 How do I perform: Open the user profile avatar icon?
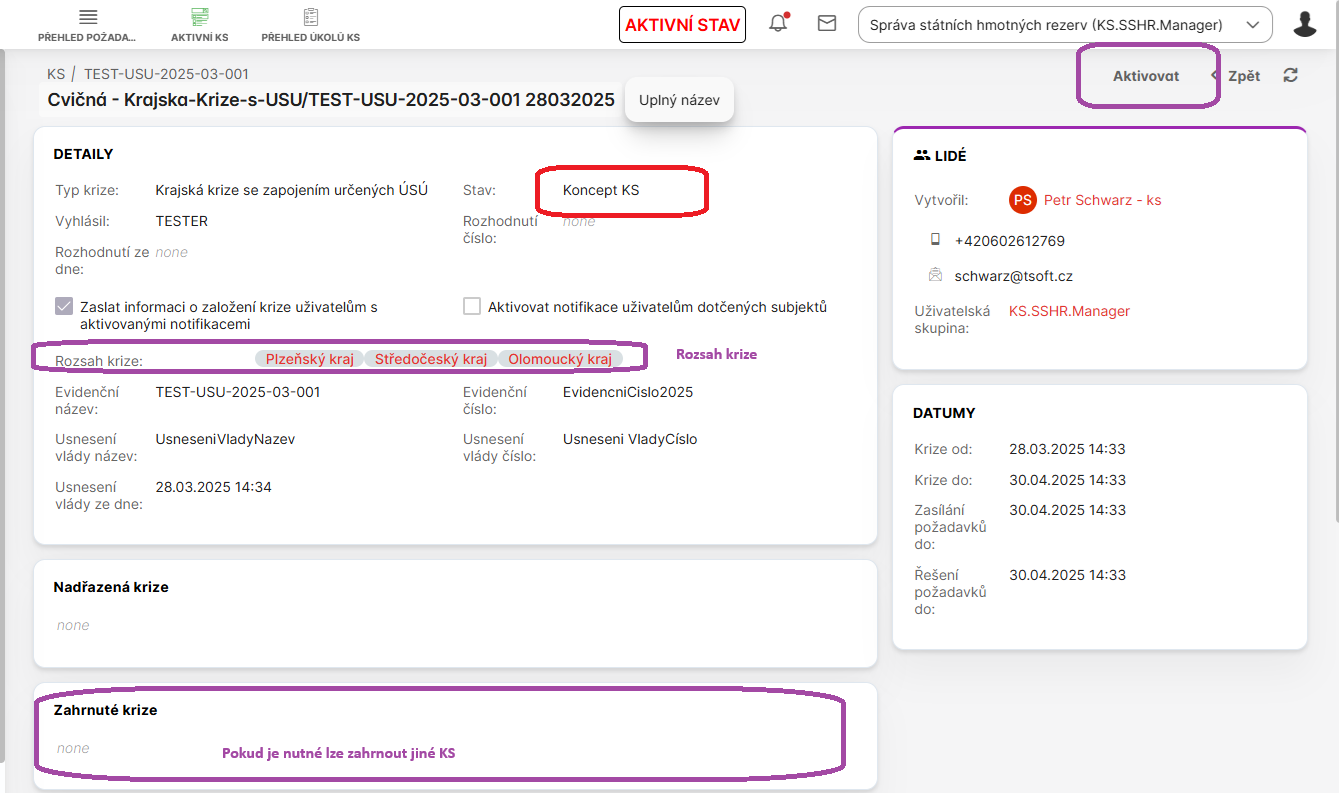[1304, 24]
